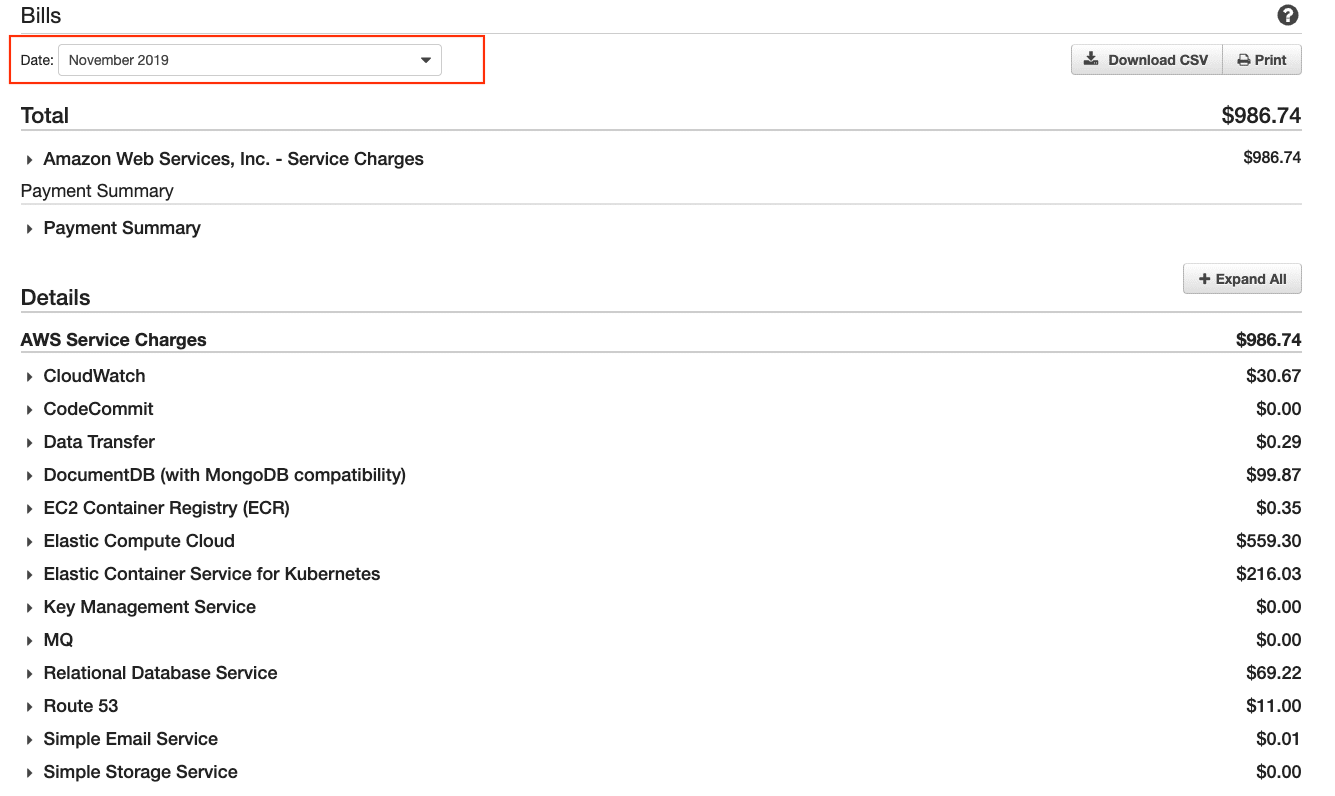Click the Expand All button
Viewport: 1335px width, 796px height.
1242,279
